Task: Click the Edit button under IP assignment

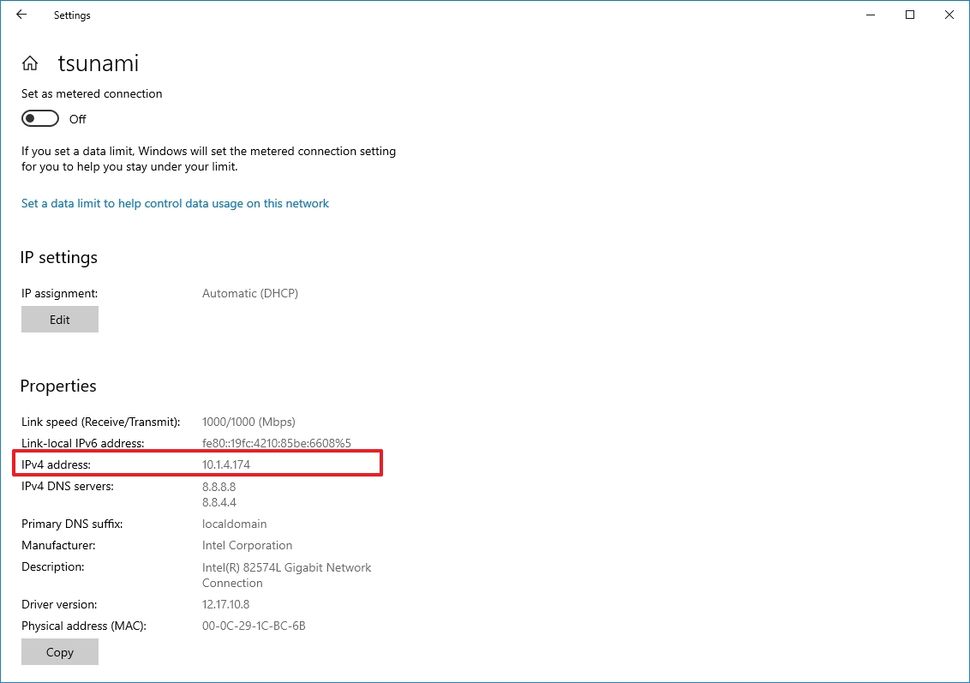Action: (59, 319)
